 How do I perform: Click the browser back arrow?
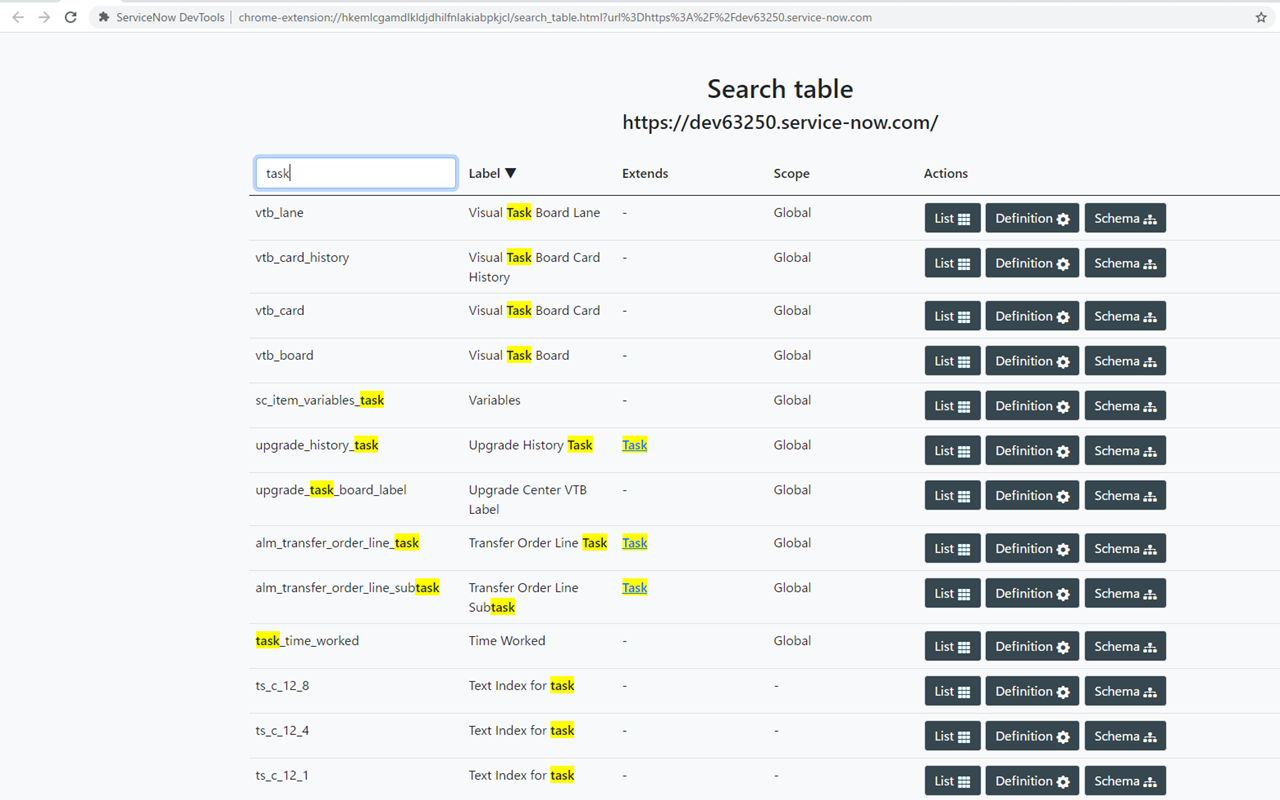click(18, 17)
